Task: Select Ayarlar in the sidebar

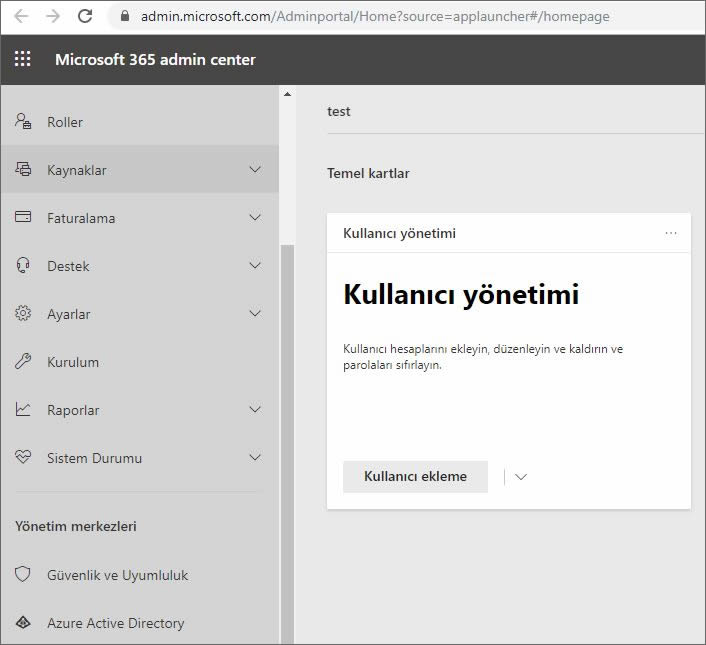Action: pyautogui.click(x=140, y=314)
